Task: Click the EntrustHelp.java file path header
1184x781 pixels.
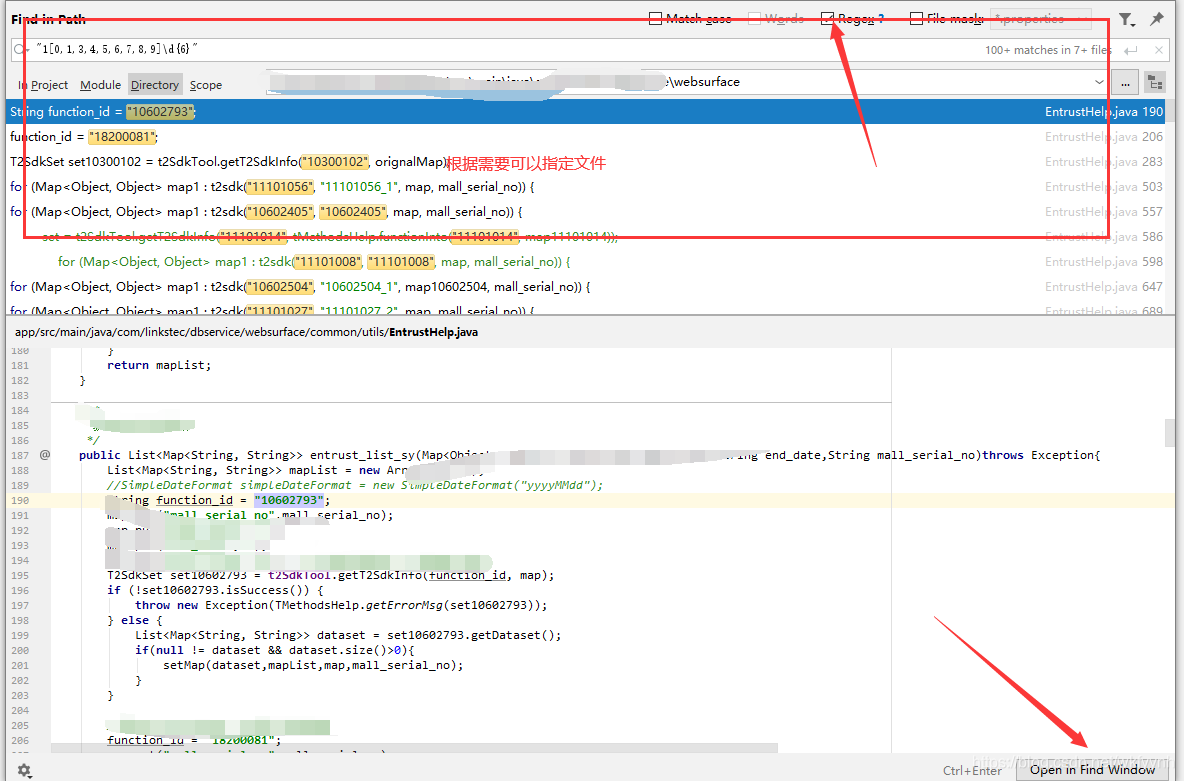Action: (246, 332)
